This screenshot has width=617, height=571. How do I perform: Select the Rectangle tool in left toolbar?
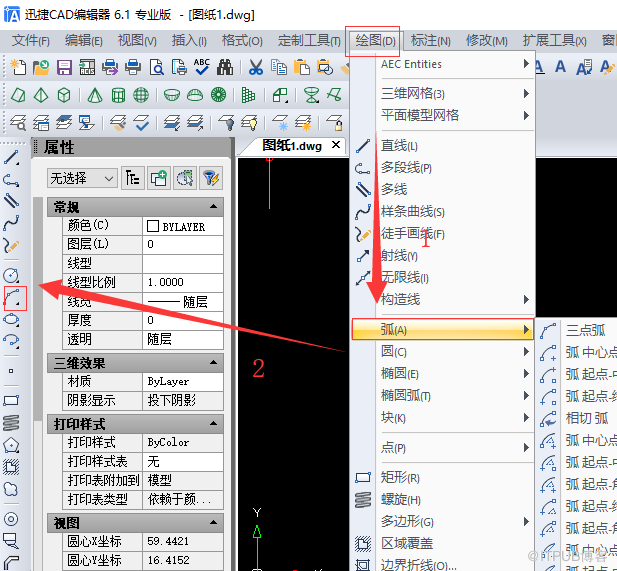(x=11, y=401)
